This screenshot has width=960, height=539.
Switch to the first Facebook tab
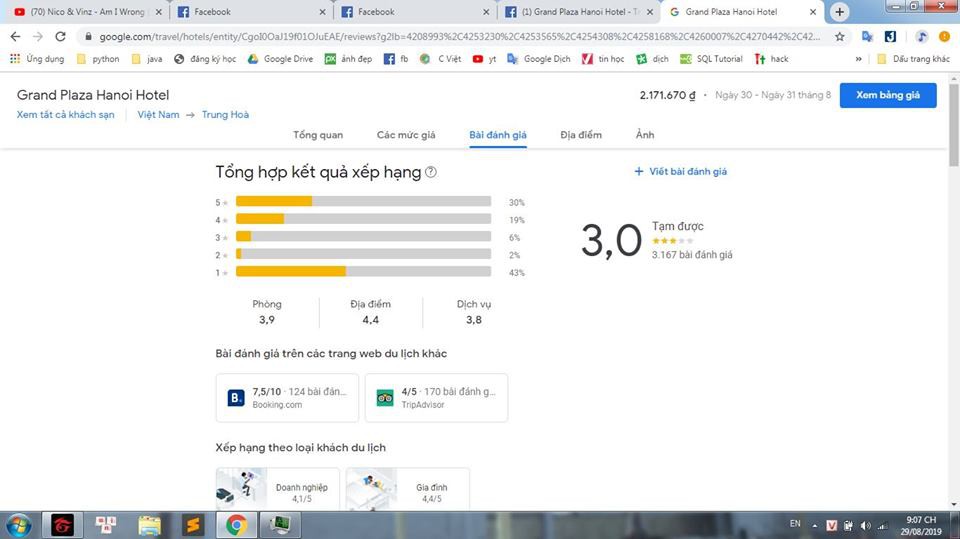tap(251, 12)
